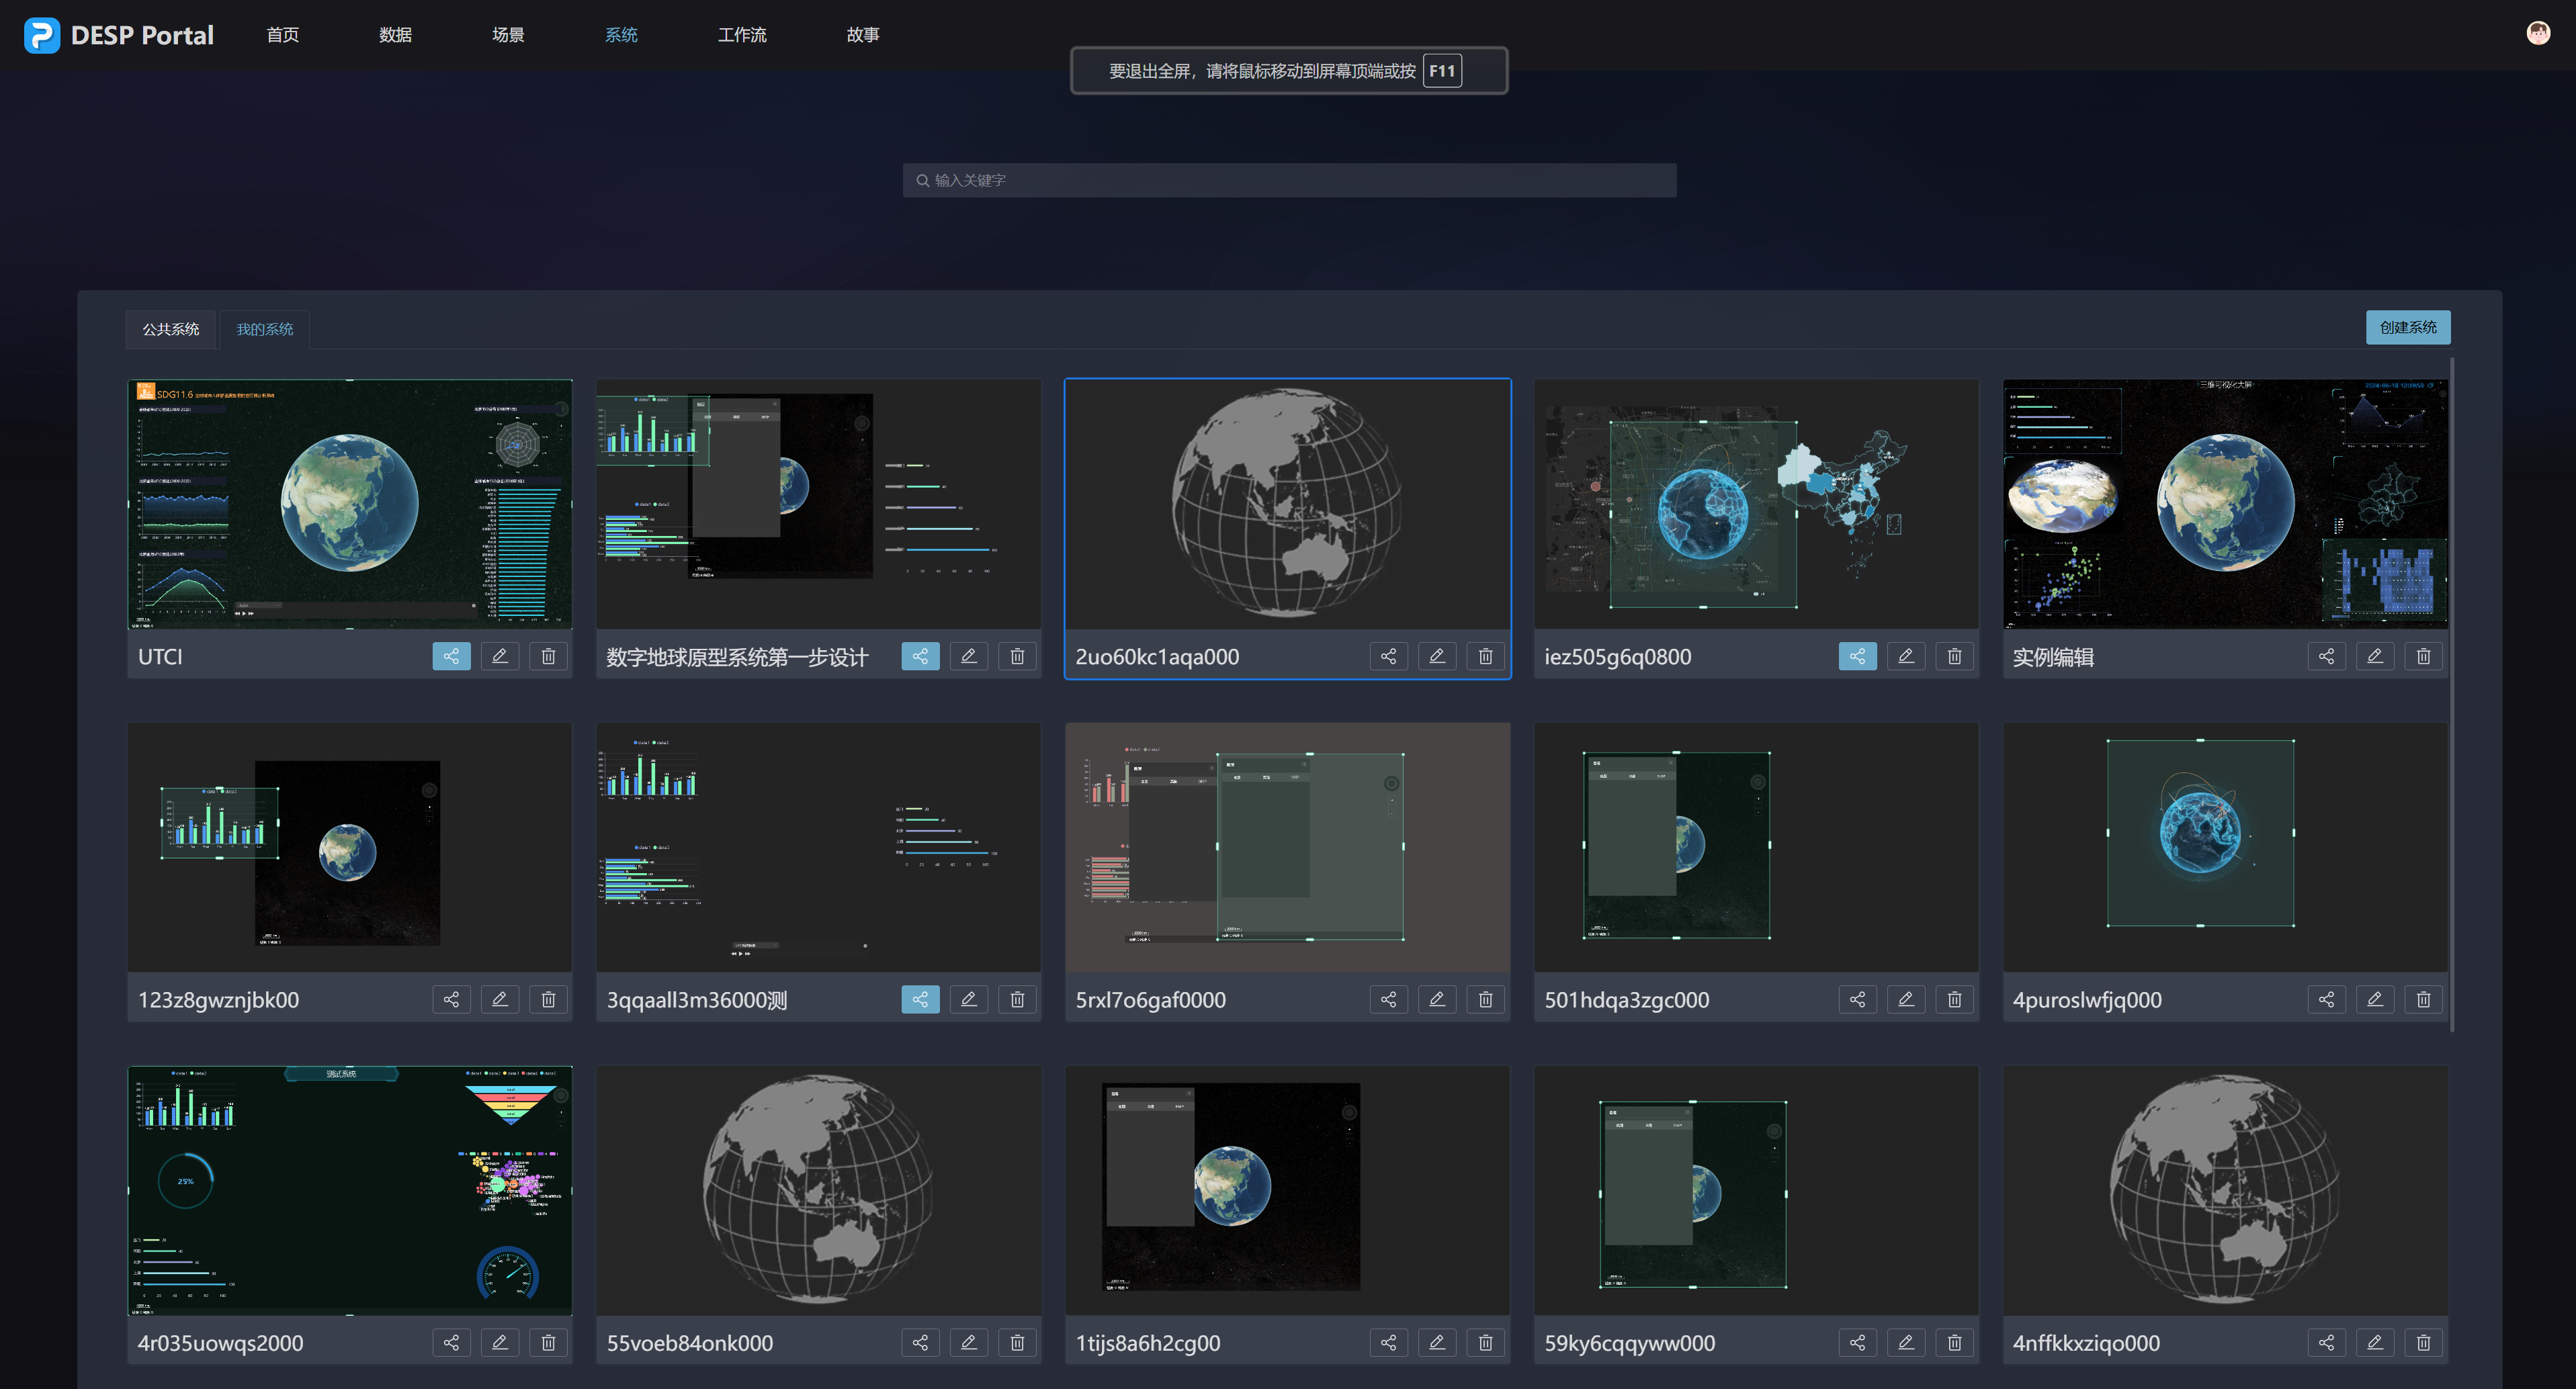Select the 公共系统 tab
The width and height of the screenshot is (2576, 1389).
(x=171, y=329)
